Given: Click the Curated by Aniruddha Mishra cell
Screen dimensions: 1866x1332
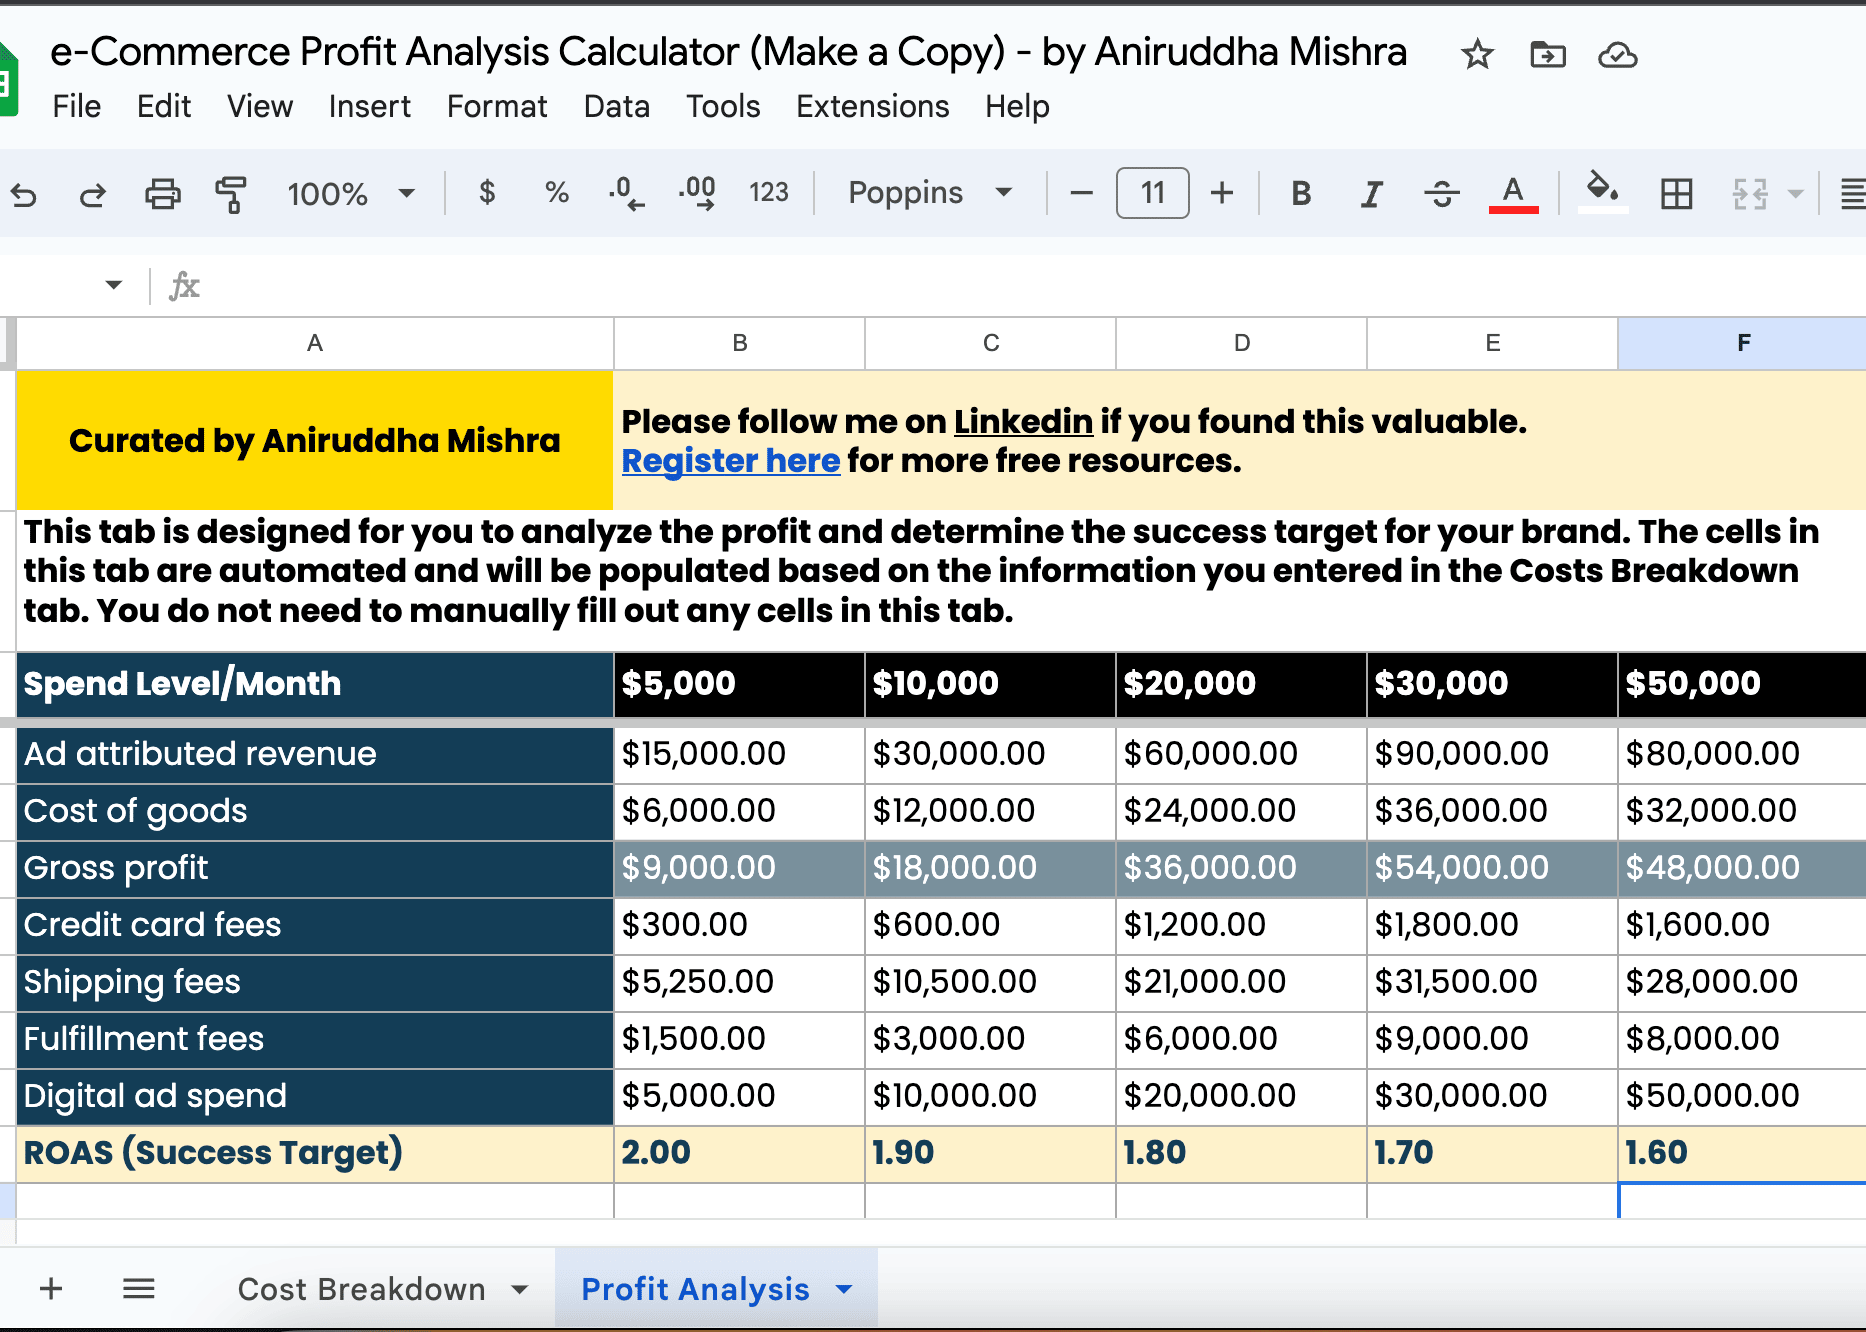Looking at the screenshot, I should tap(315, 440).
